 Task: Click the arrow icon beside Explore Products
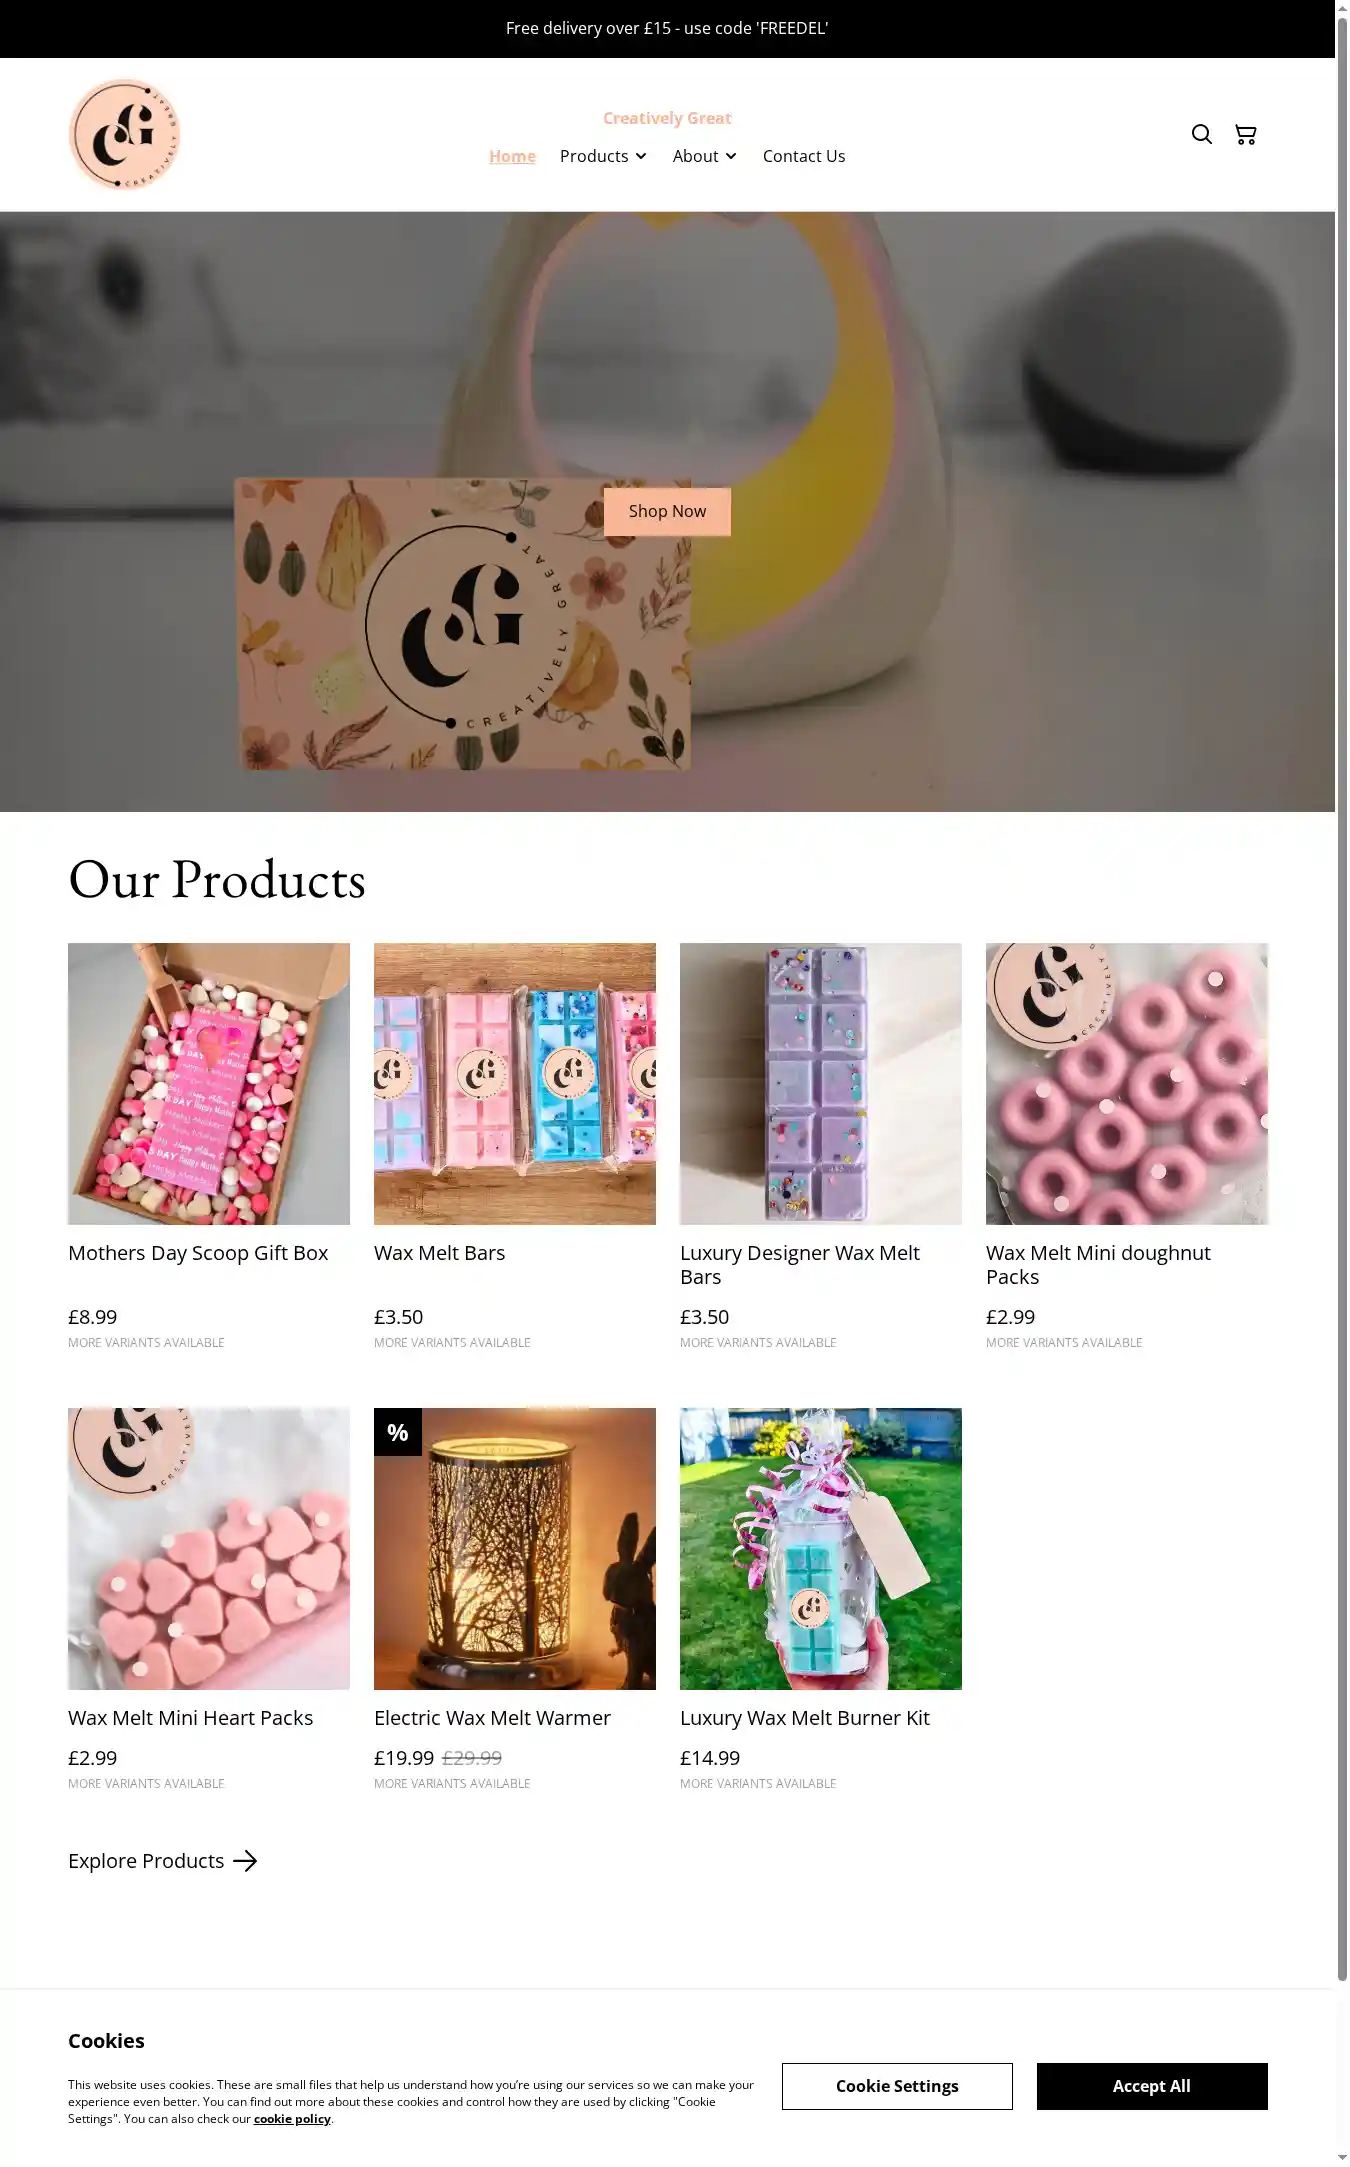tap(245, 1861)
